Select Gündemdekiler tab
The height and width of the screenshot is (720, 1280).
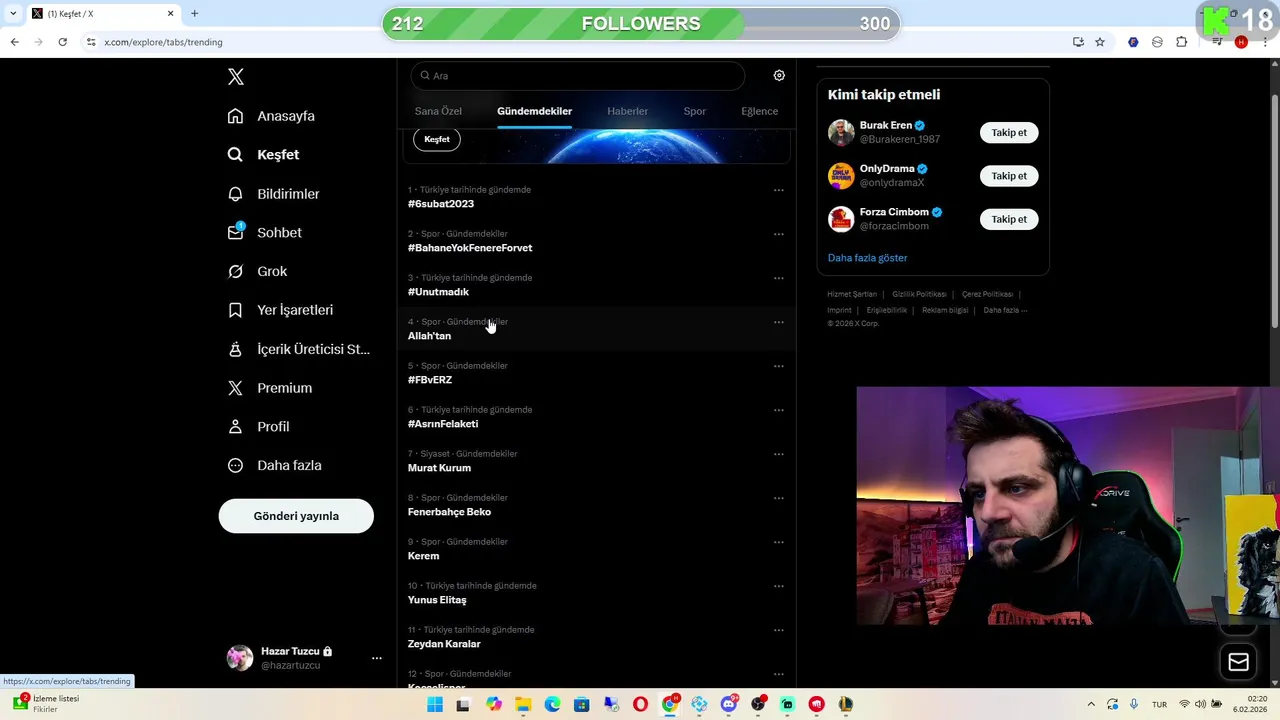(534, 111)
